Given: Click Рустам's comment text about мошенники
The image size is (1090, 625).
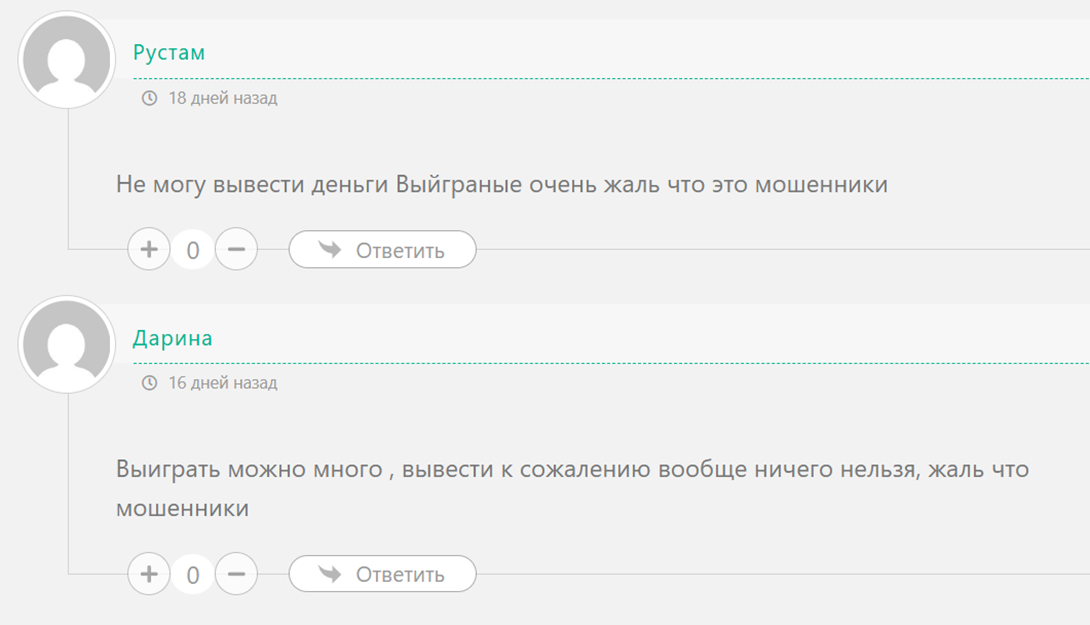Looking at the screenshot, I should (x=502, y=185).
